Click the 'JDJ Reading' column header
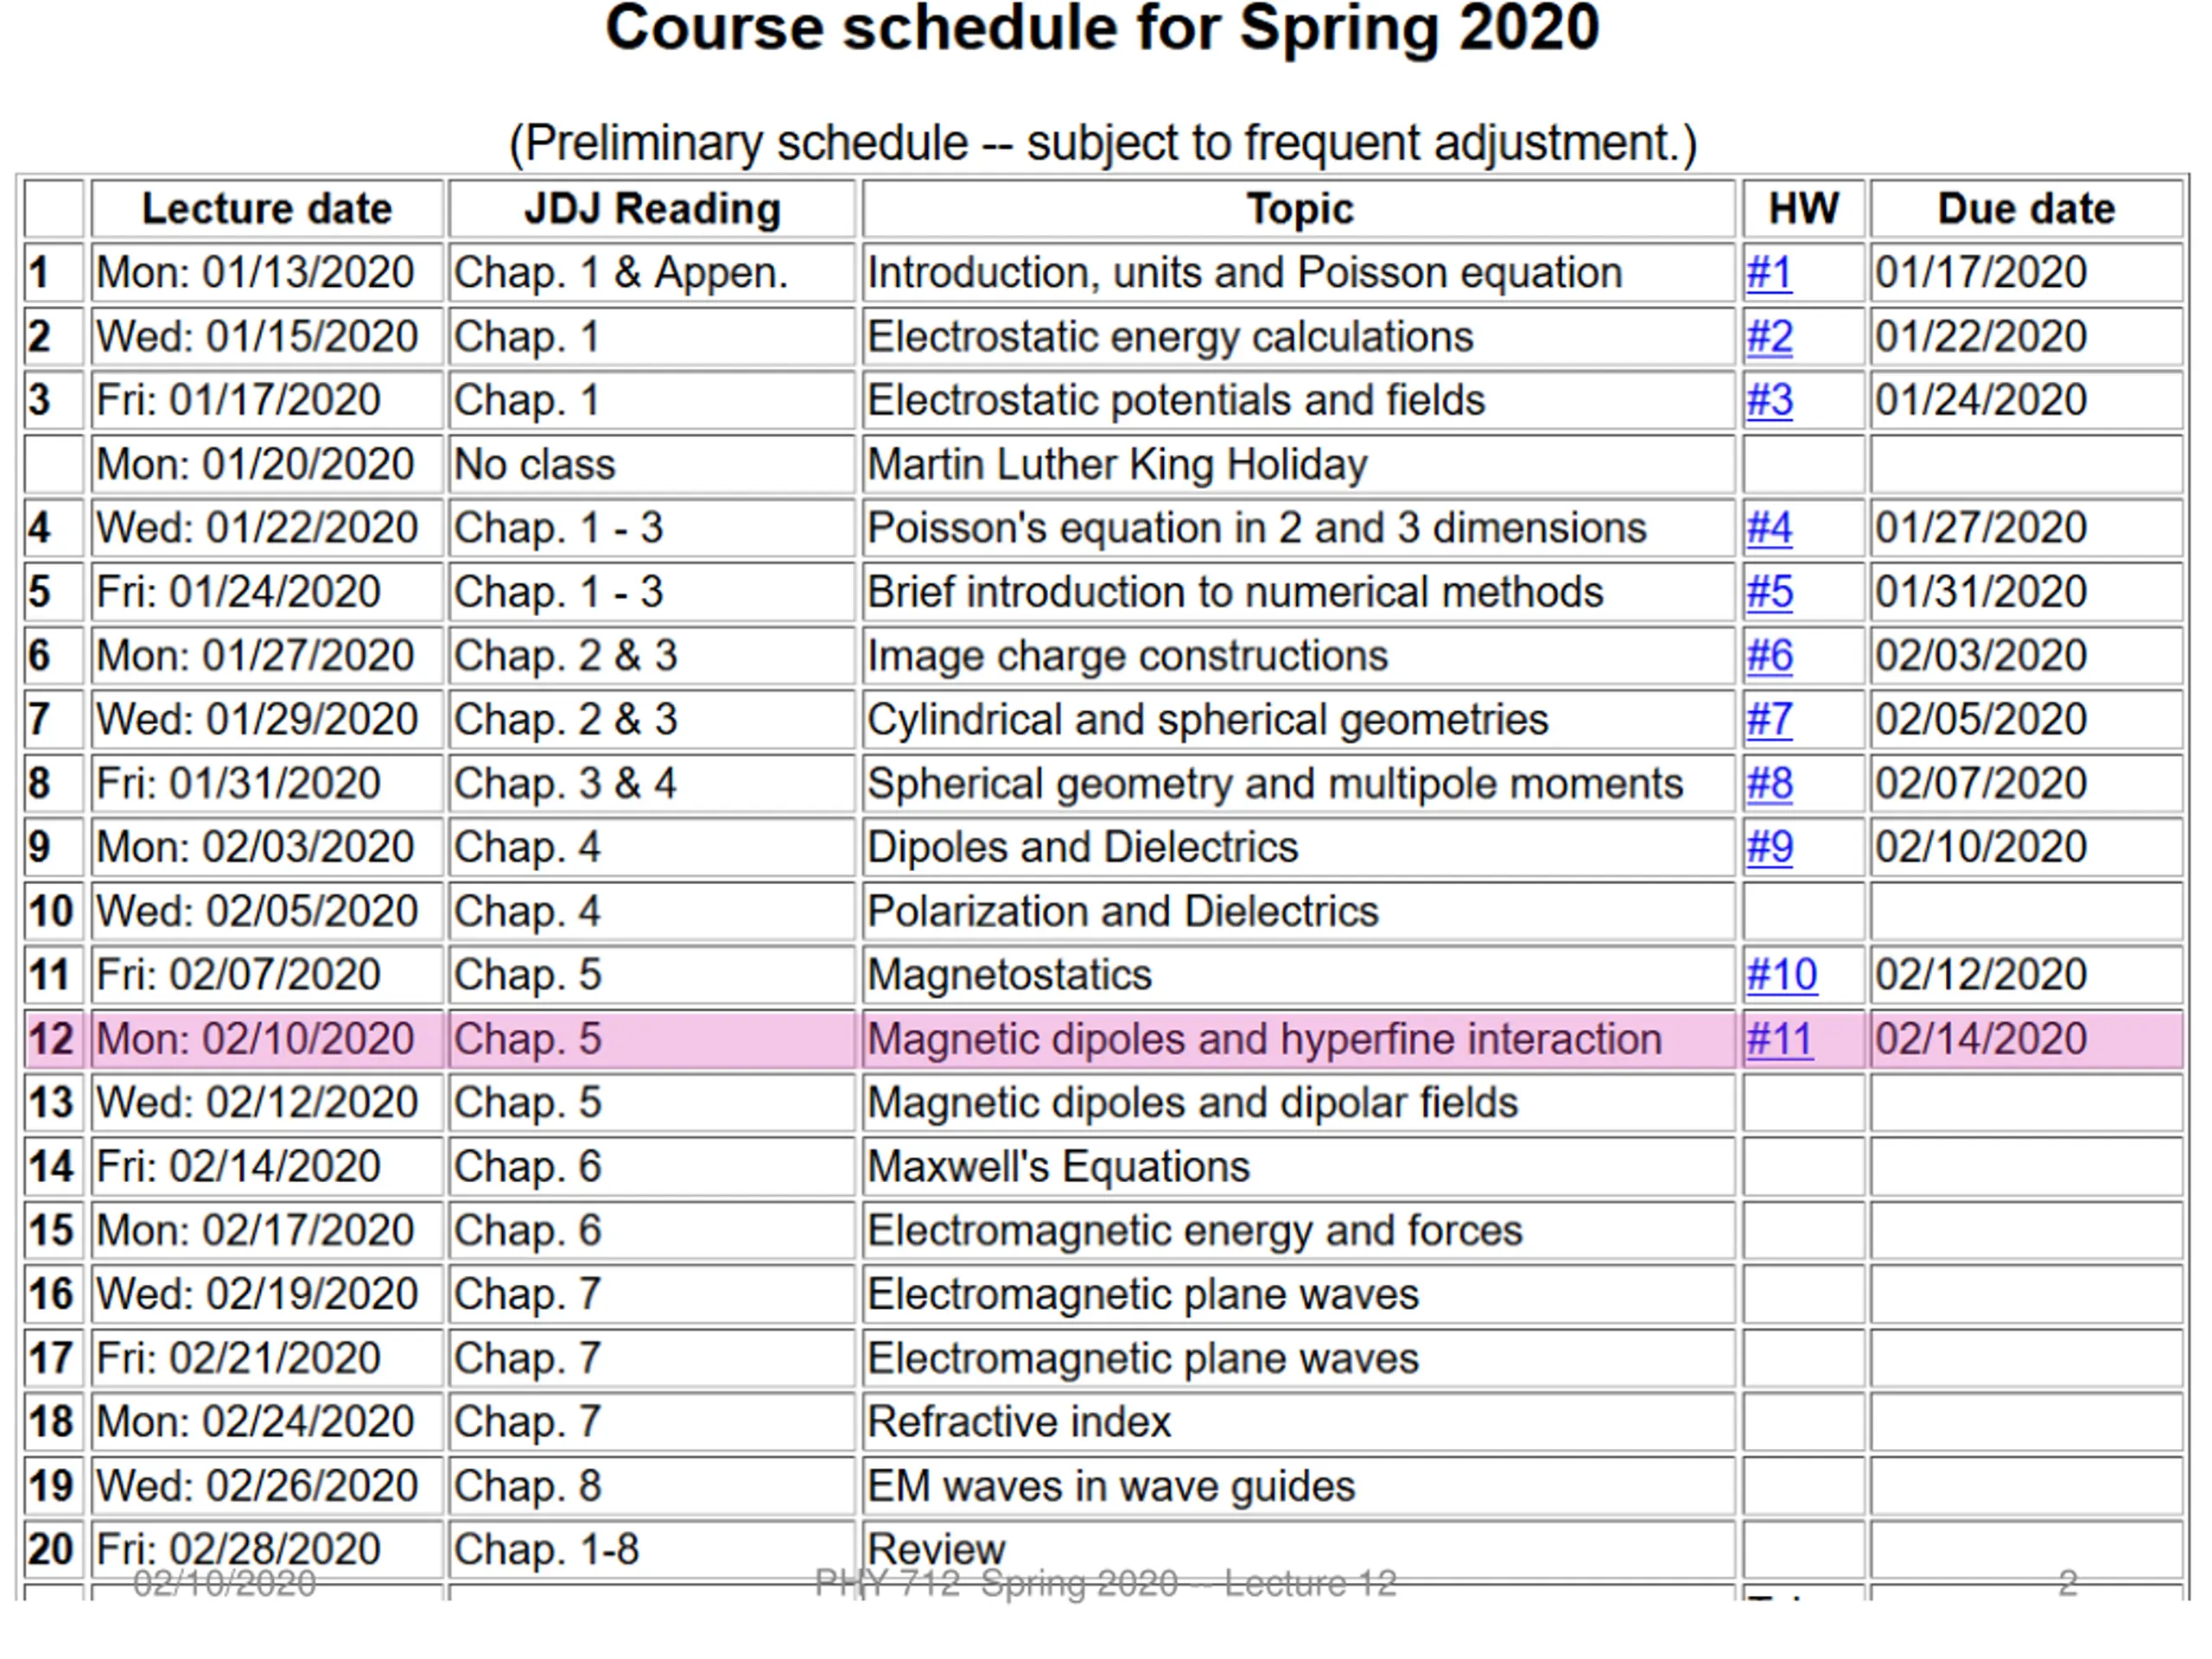The image size is (2212, 1659). 652,209
